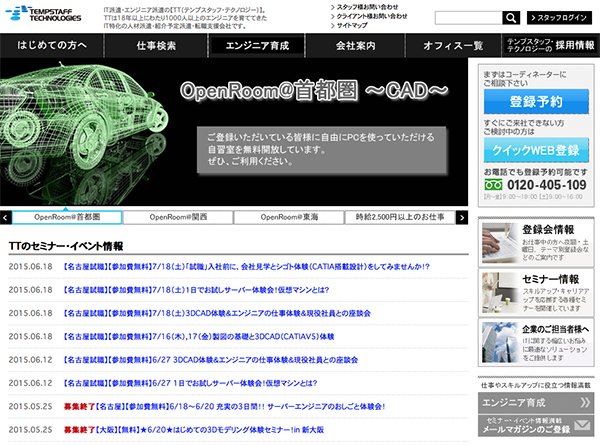Click the OpenRoom@首都圏 ~CAD~ banner title

coord(314,91)
